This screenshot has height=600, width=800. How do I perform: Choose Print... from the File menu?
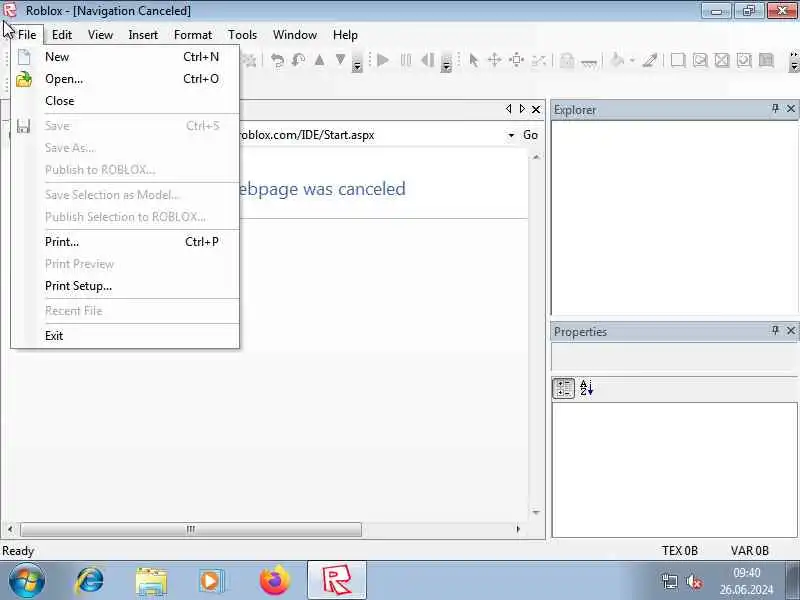125,242
